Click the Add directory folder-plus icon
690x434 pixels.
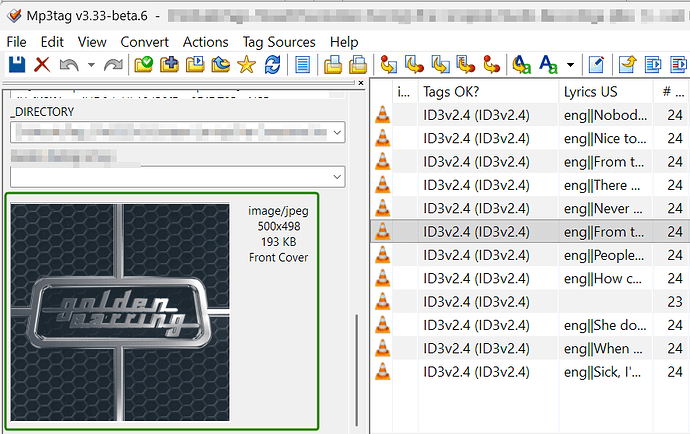point(169,65)
